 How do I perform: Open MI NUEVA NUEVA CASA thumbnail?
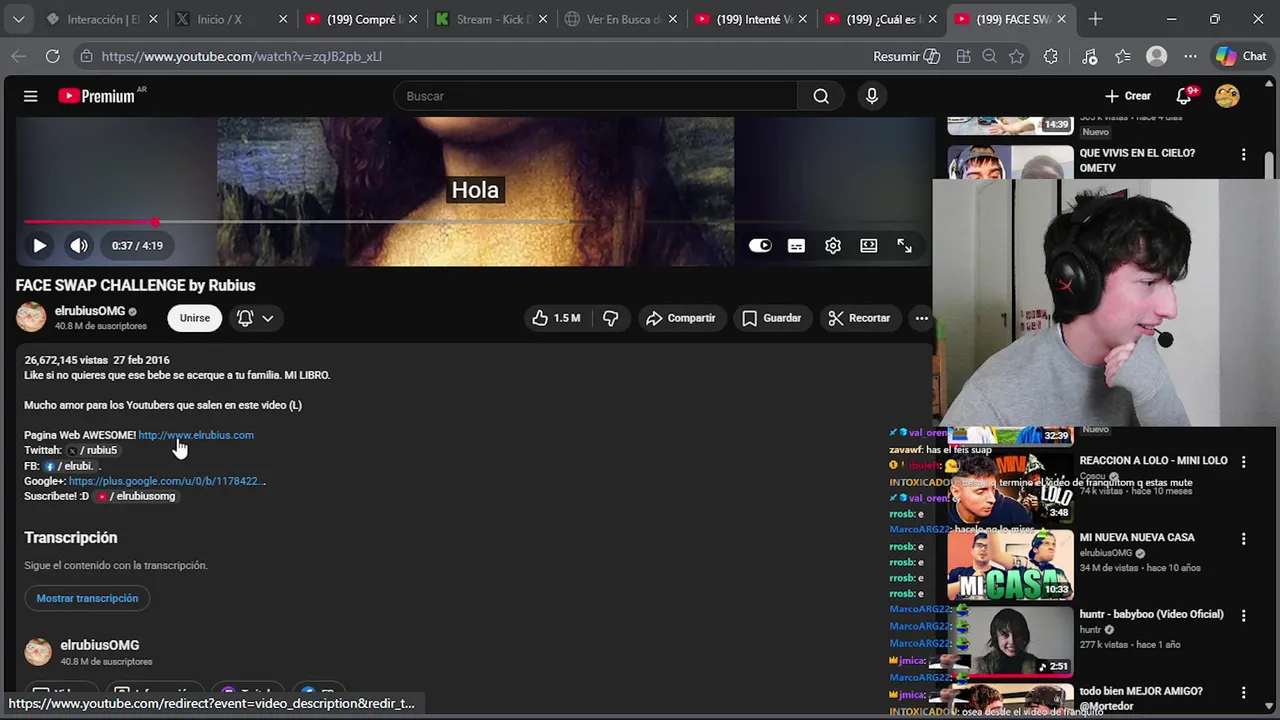coord(1010,565)
